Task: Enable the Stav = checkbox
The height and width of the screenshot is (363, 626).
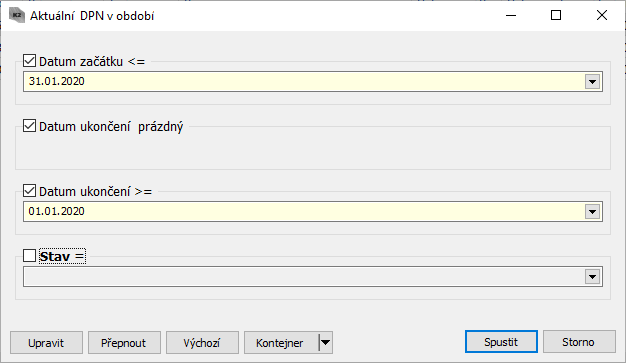Action: pos(30,256)
